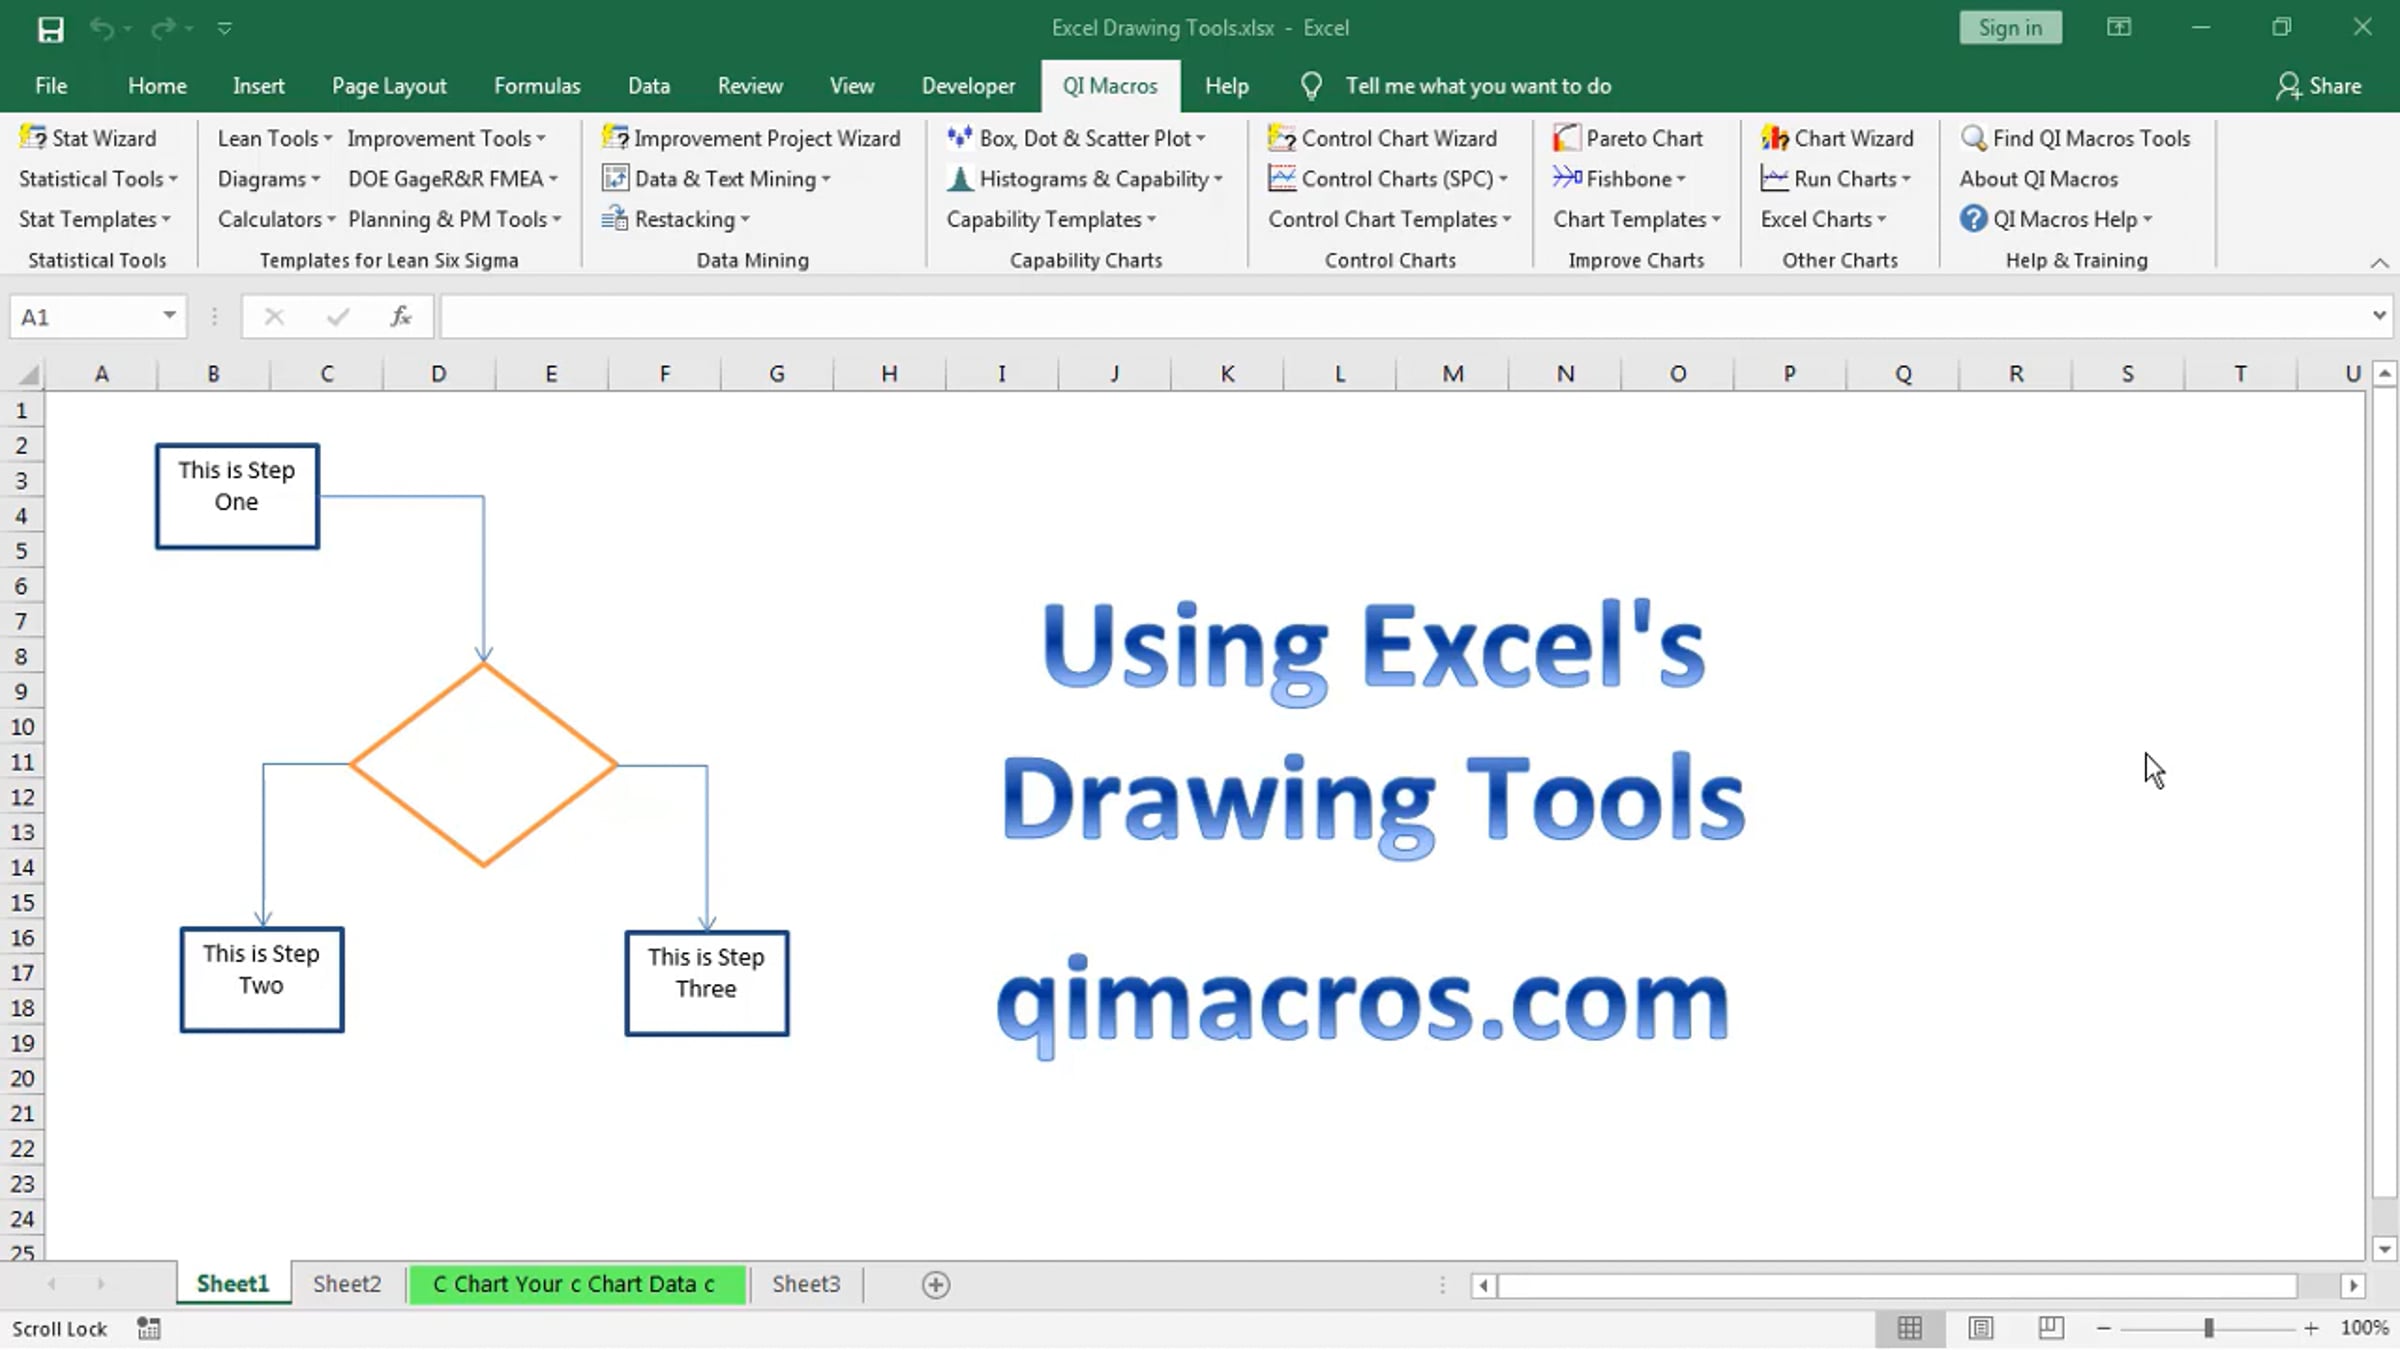The height and width of the screenshot is (1350, 2400).
Task: Create a Pareto Chart
Action: click(x=1627, y=138)
